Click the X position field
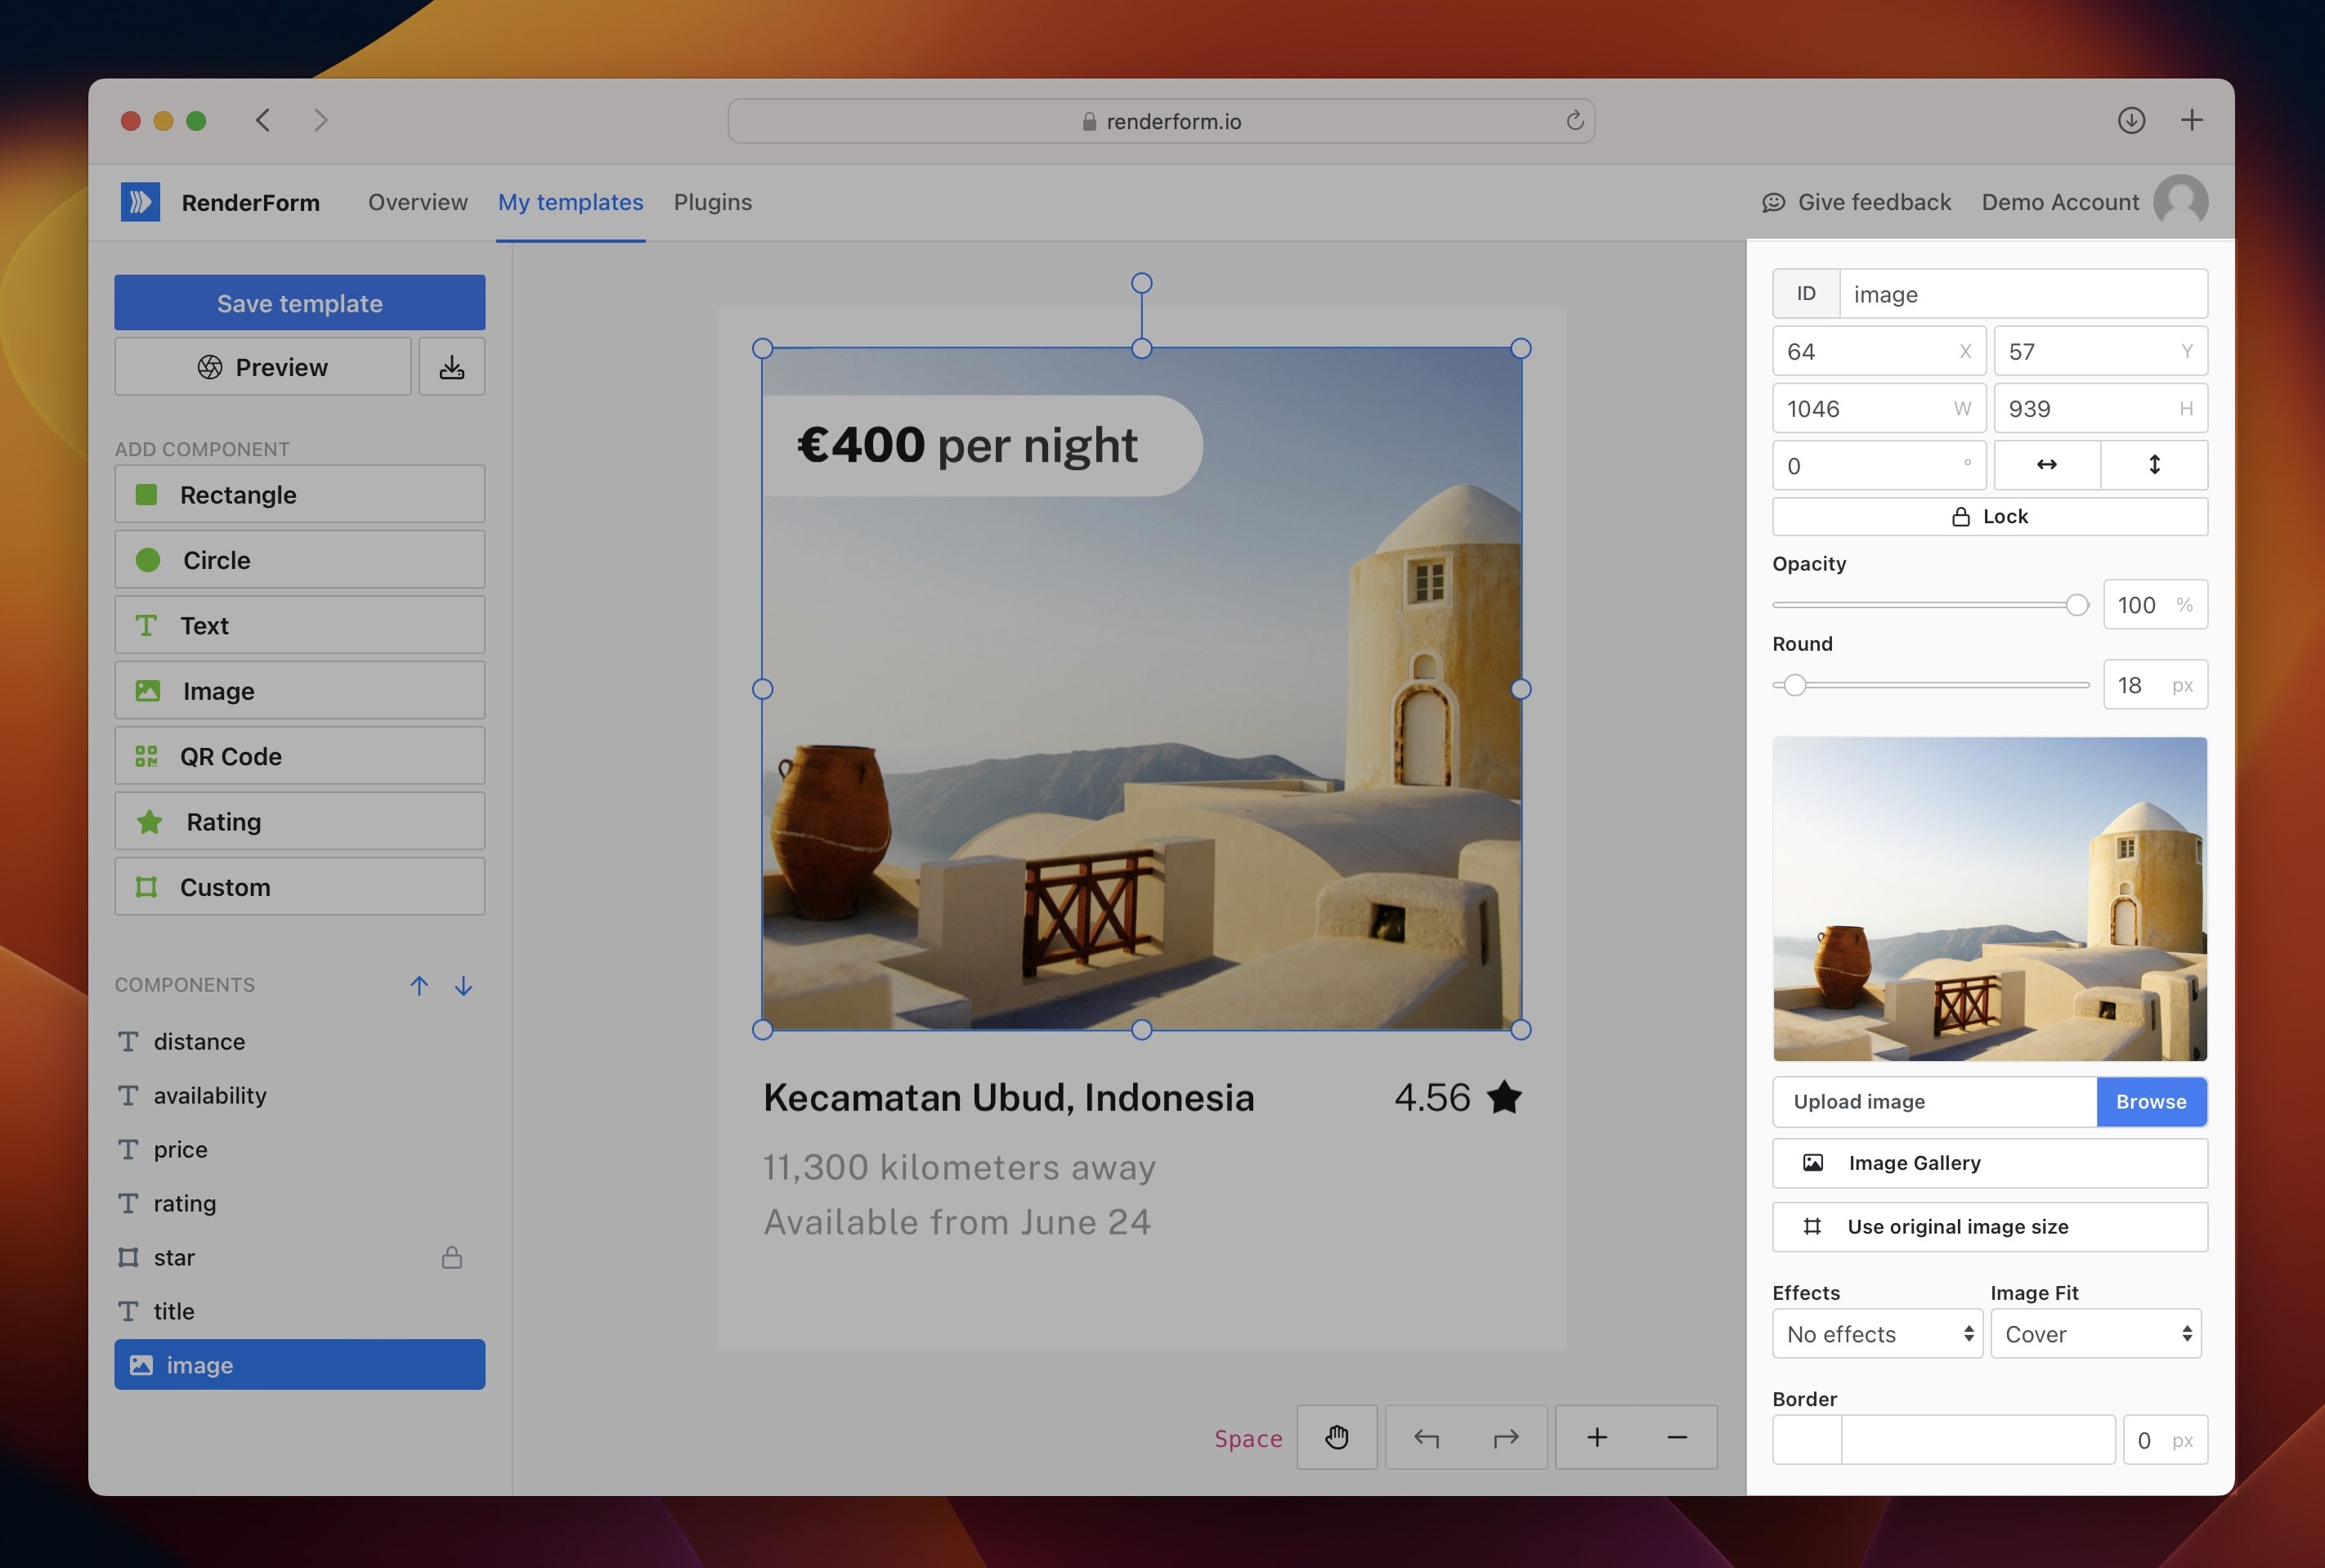The width and height of the screenshot is (2325, 1568). coord(1879,352)
